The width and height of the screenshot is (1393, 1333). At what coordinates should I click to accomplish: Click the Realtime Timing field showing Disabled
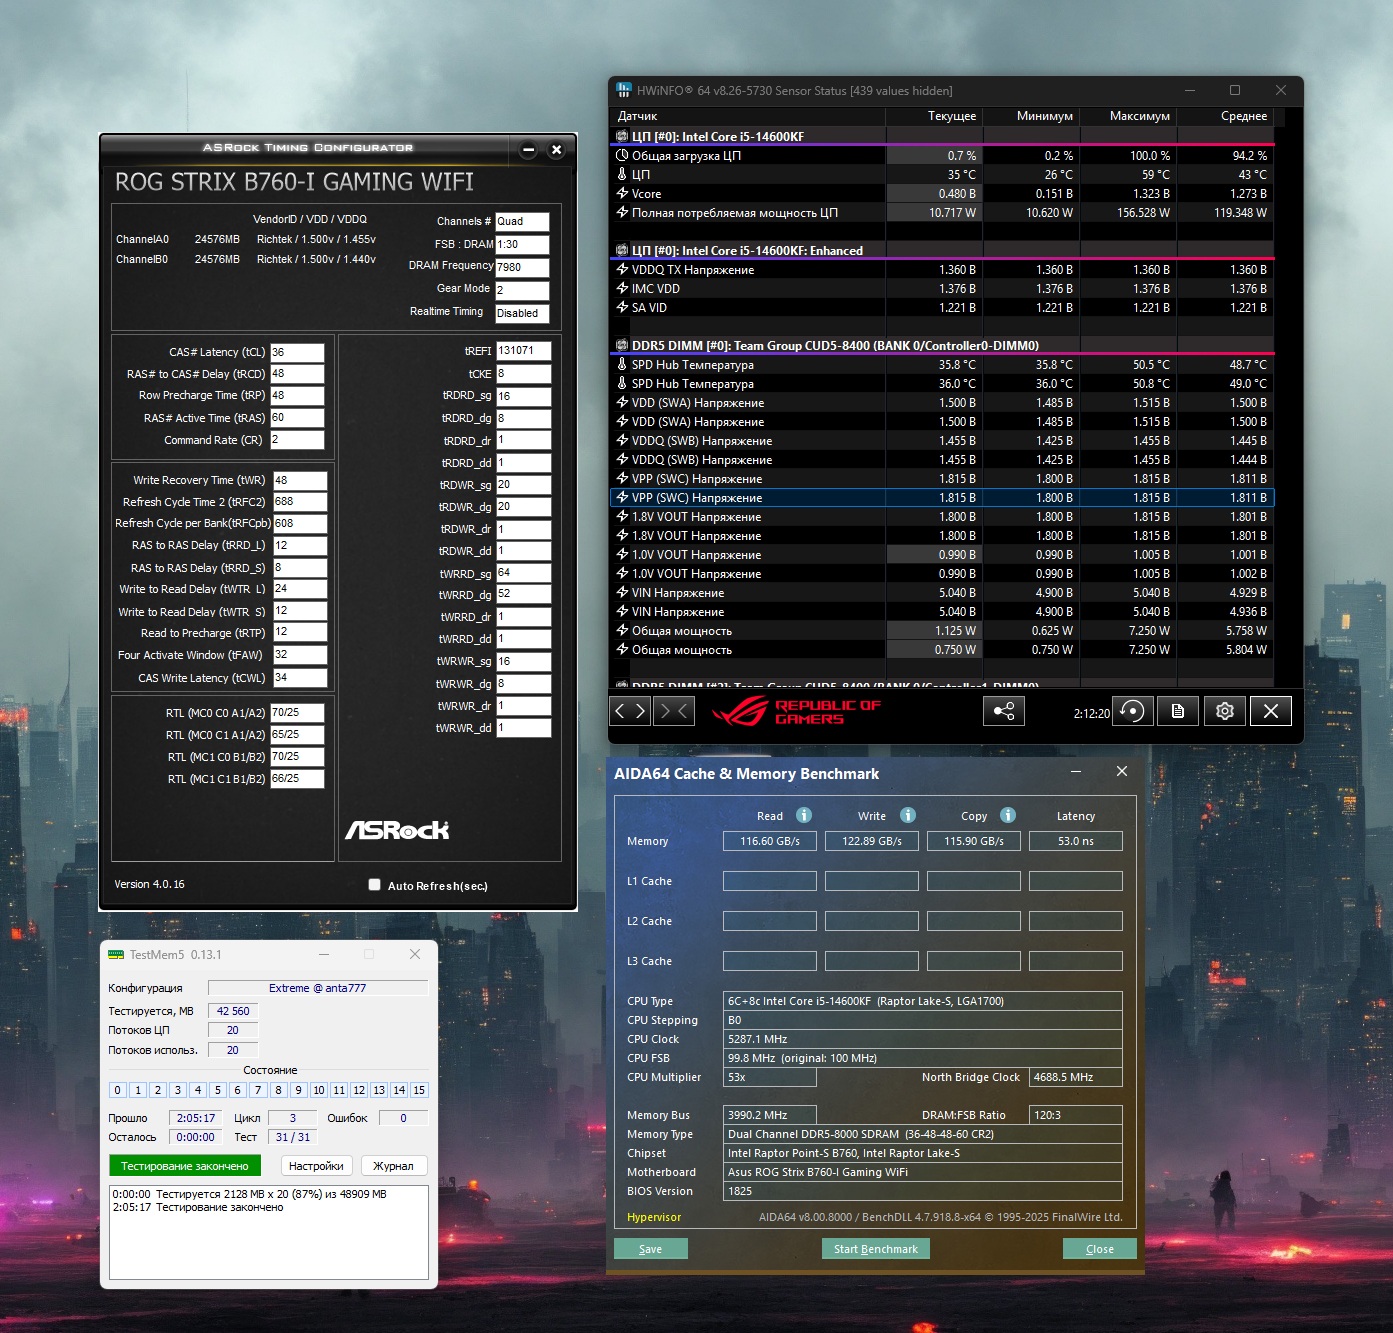pos(522,313)
